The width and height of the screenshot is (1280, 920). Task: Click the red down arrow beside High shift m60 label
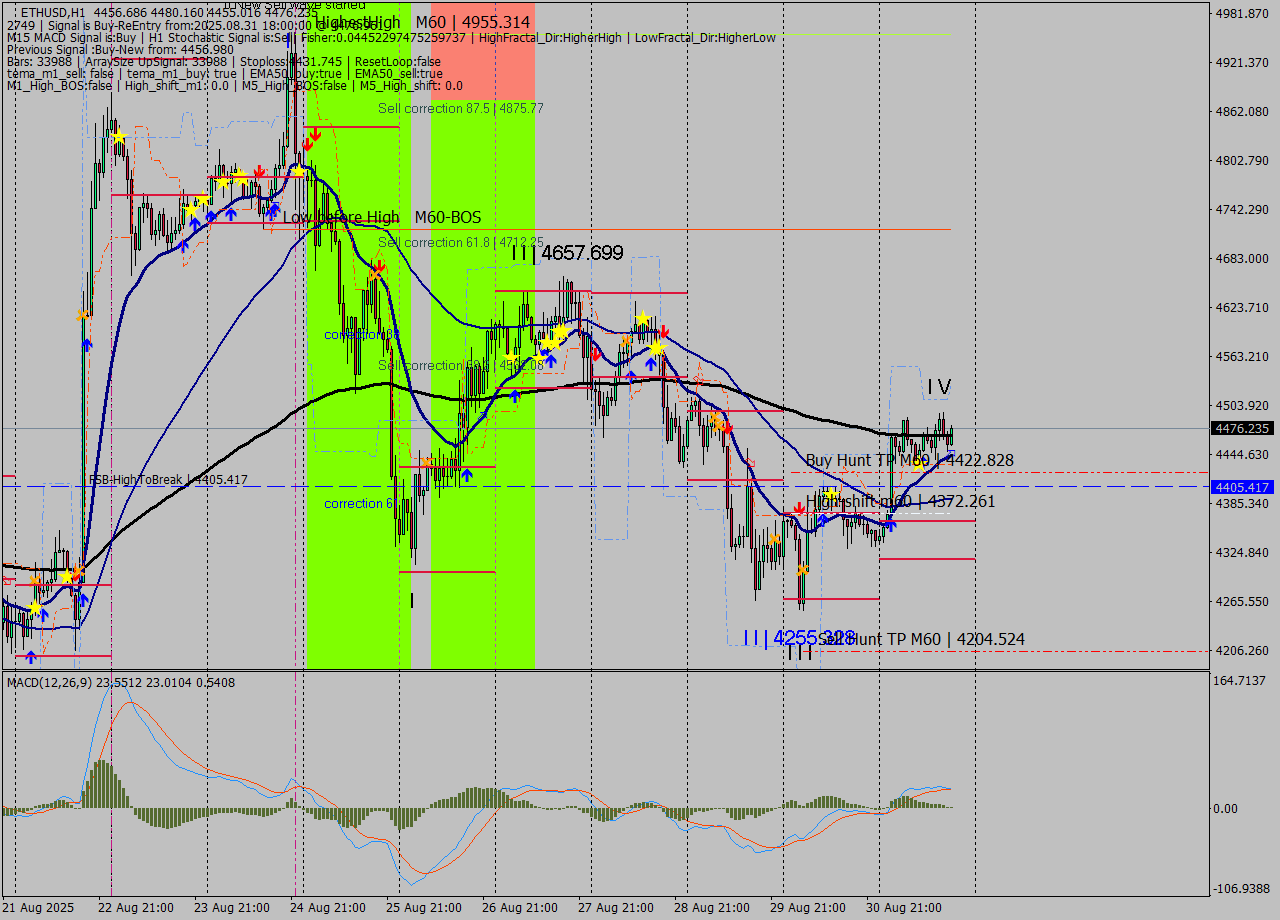pyautogui.click(x=799, y=509)
